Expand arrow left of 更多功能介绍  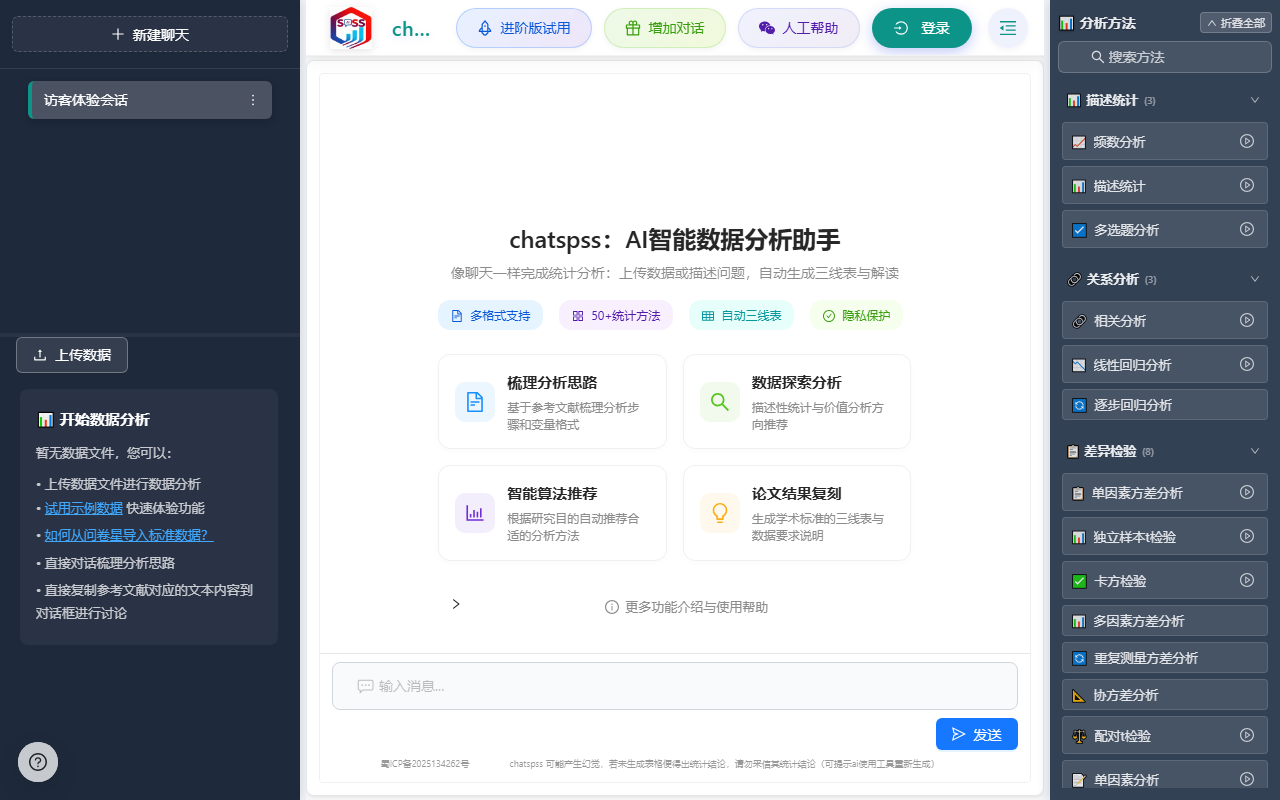[x=456, y=604]
